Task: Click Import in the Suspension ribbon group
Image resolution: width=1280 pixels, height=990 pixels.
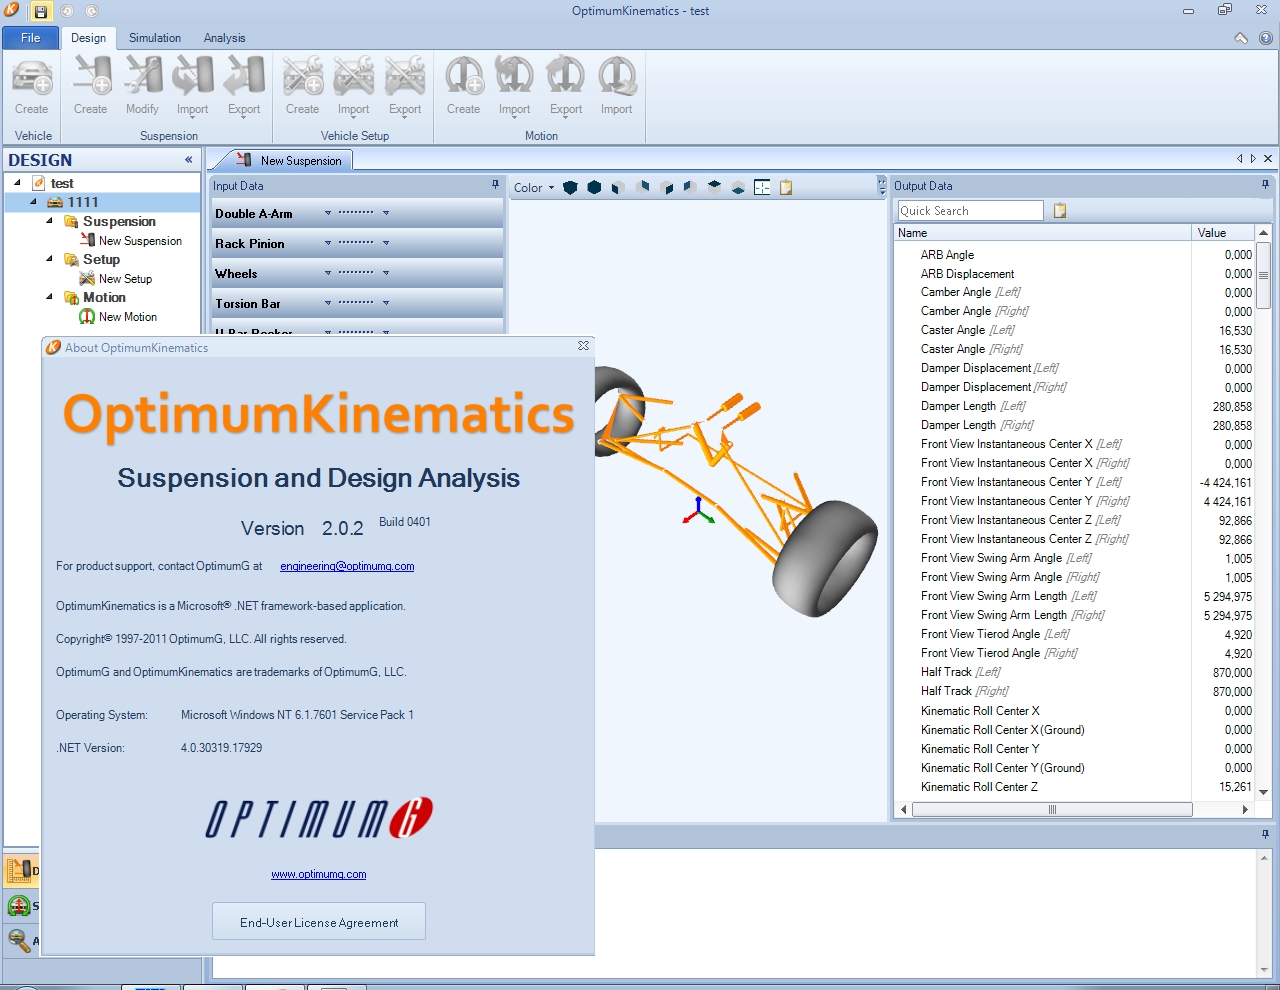Action: pos(193,86)
